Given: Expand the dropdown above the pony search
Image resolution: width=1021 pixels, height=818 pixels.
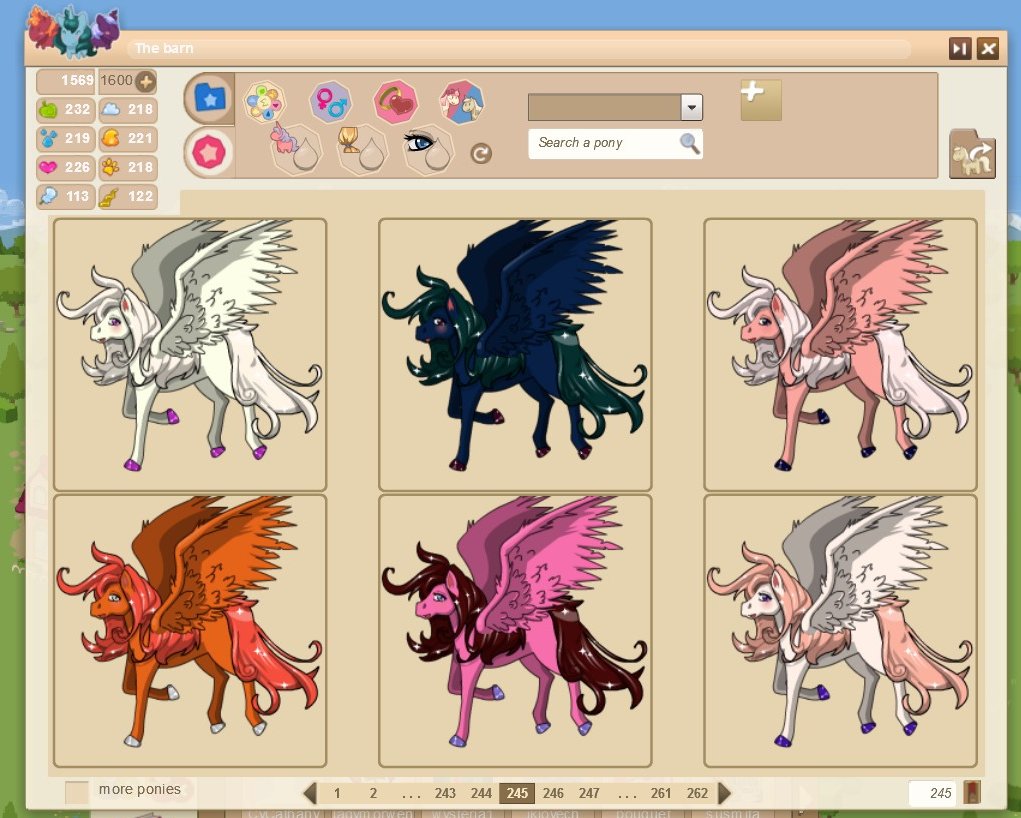Looking at the screenshot, I should click(691, 108).
